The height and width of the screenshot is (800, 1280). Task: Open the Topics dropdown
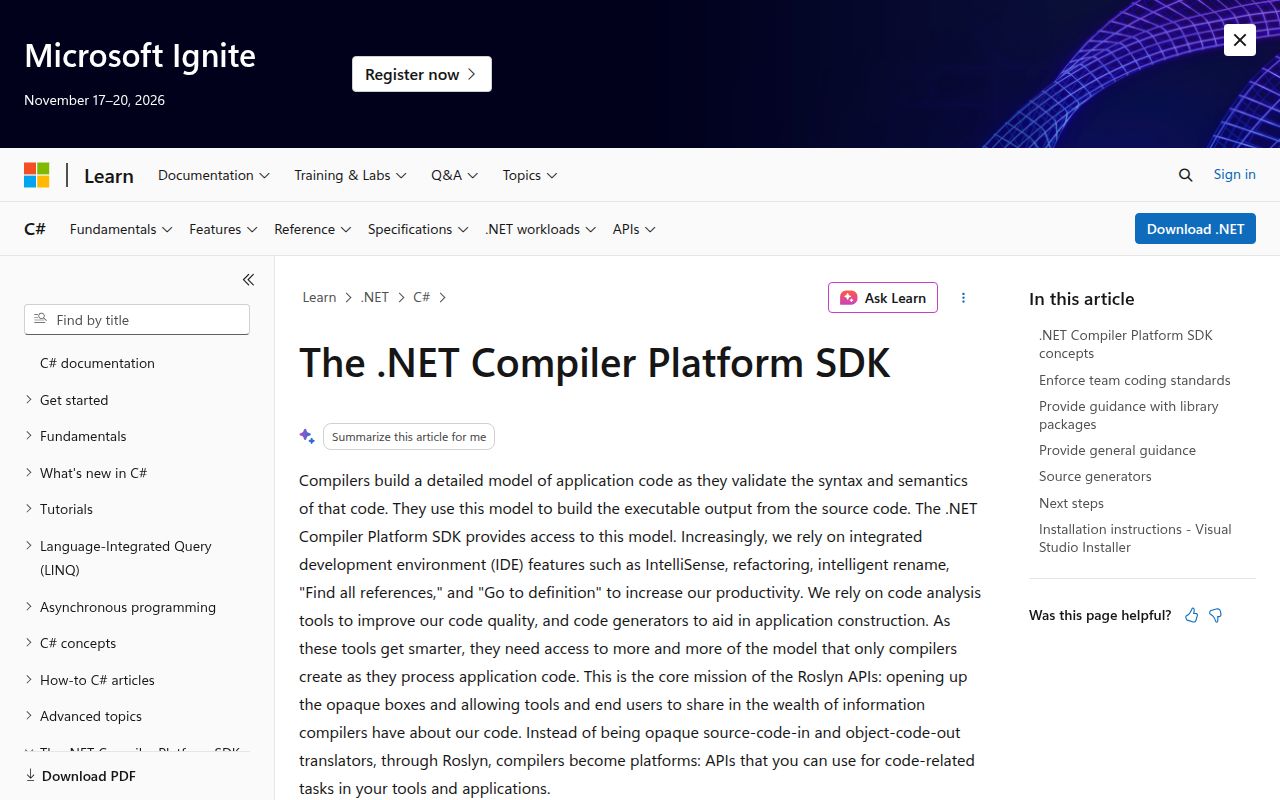click(x=530, y=175)
